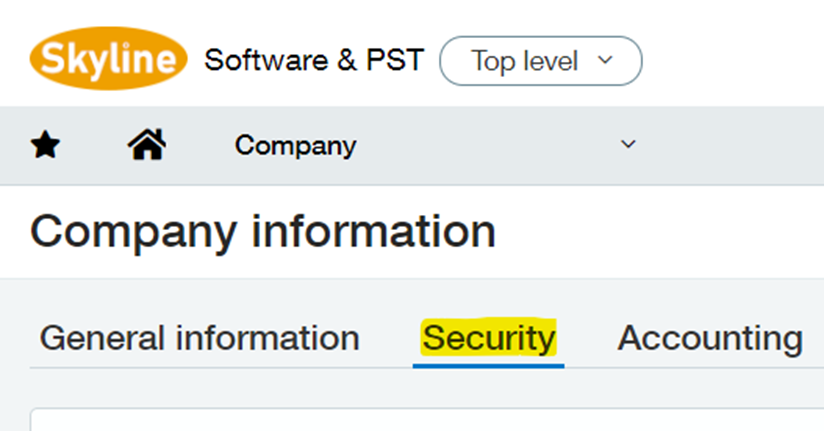Click the word information in General information
824x431 pixels.
pos(267,338)
